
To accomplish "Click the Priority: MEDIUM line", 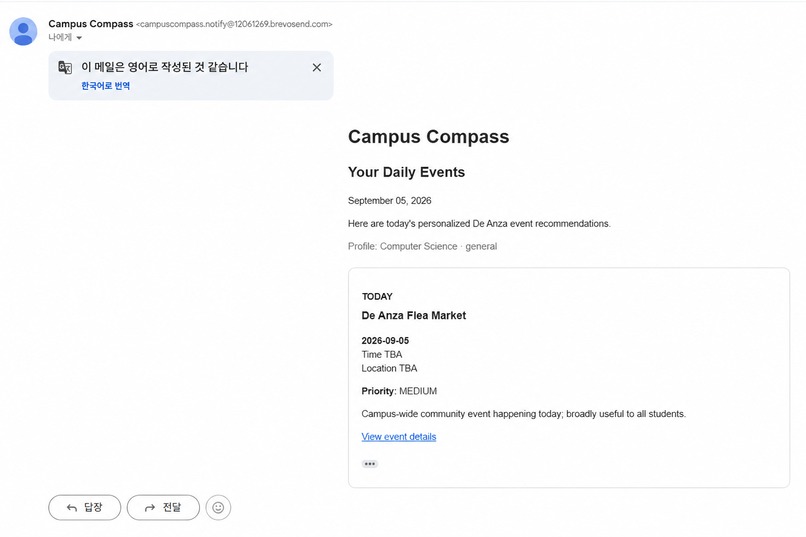I will tap(399, 391).
